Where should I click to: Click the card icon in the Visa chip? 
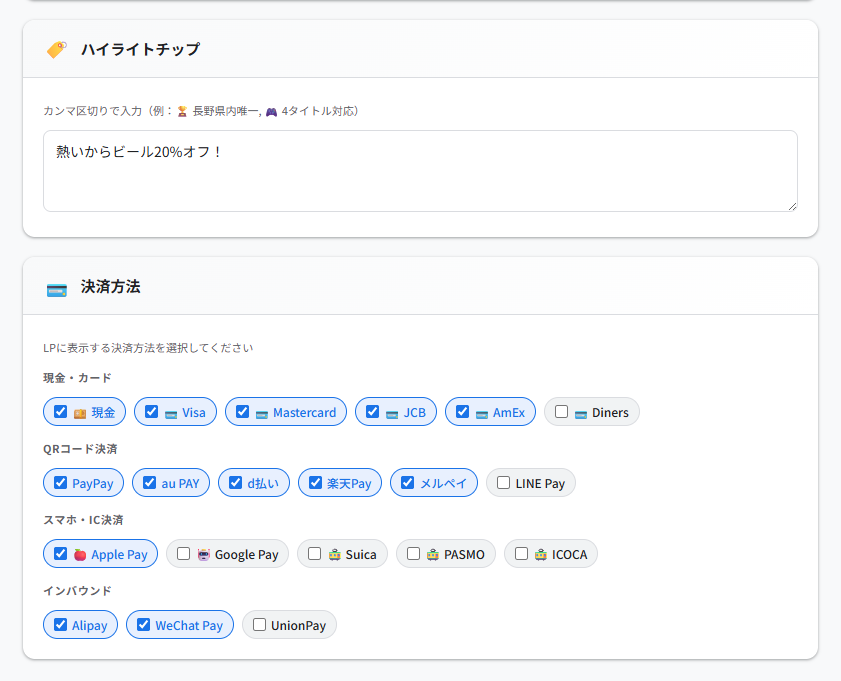tap(171, 414)
